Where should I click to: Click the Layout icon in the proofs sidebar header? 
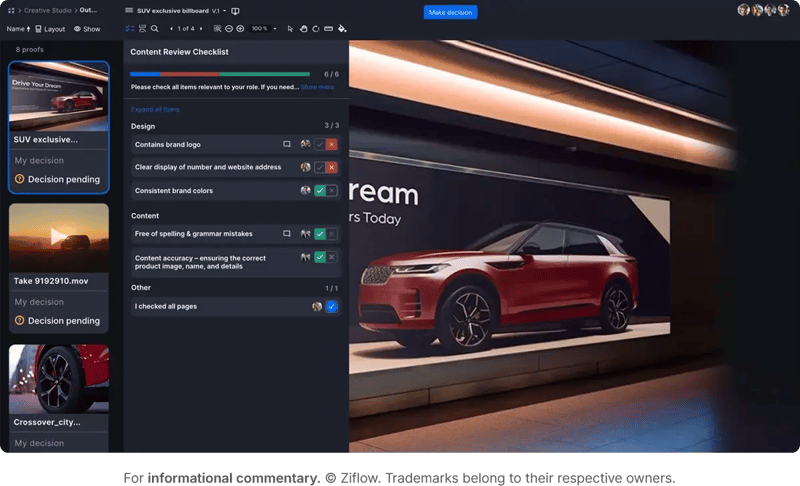click(x=38, y=29)
